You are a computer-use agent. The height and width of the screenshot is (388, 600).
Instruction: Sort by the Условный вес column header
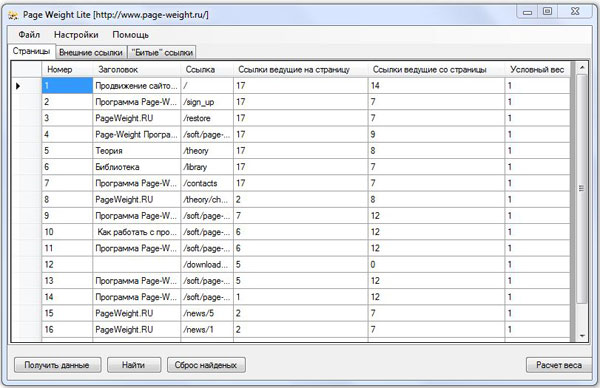[x=537, y=70]
